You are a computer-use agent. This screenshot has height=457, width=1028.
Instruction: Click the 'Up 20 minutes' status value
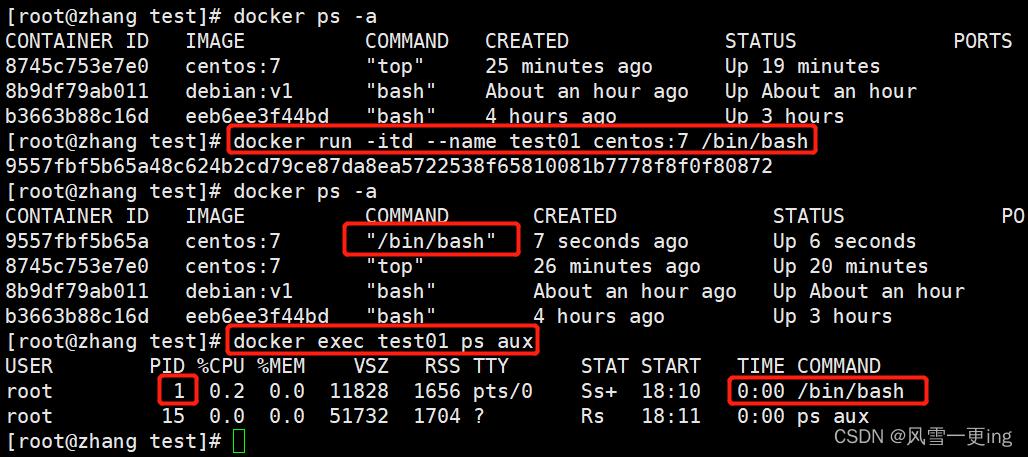[x=850, y=266]
